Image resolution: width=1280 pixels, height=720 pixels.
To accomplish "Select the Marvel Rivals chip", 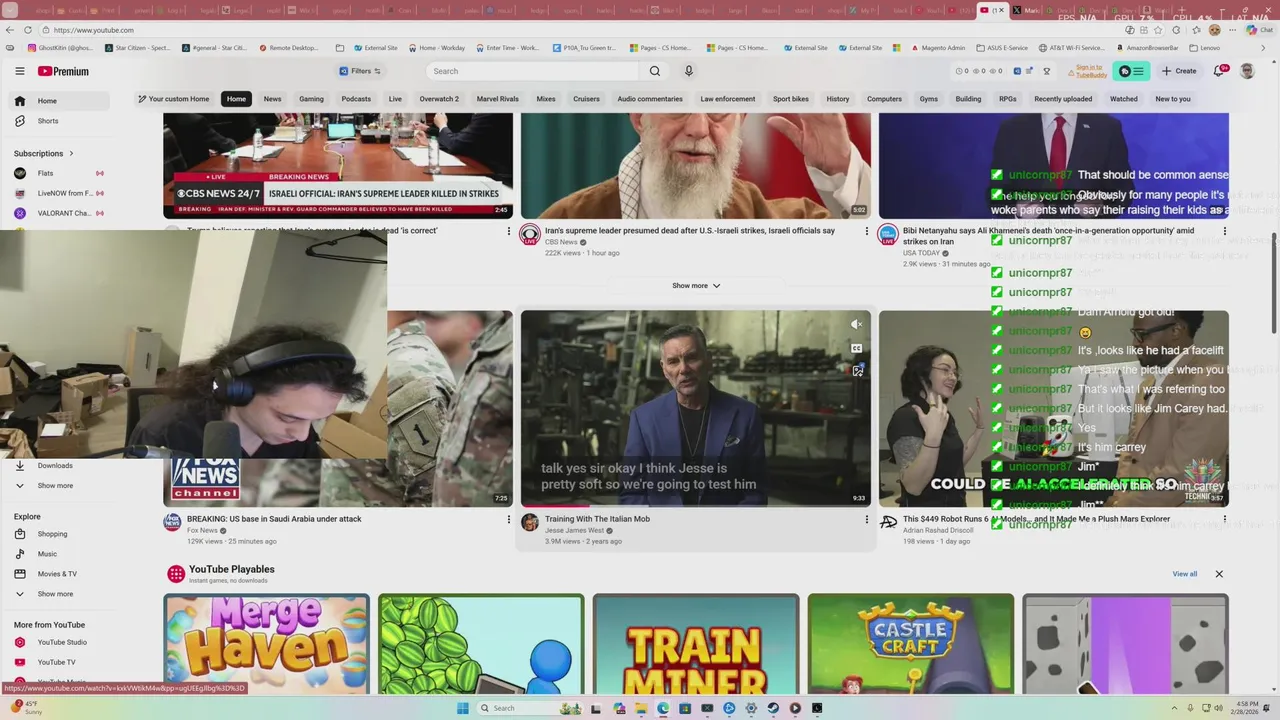I will (x=497, y=99).
